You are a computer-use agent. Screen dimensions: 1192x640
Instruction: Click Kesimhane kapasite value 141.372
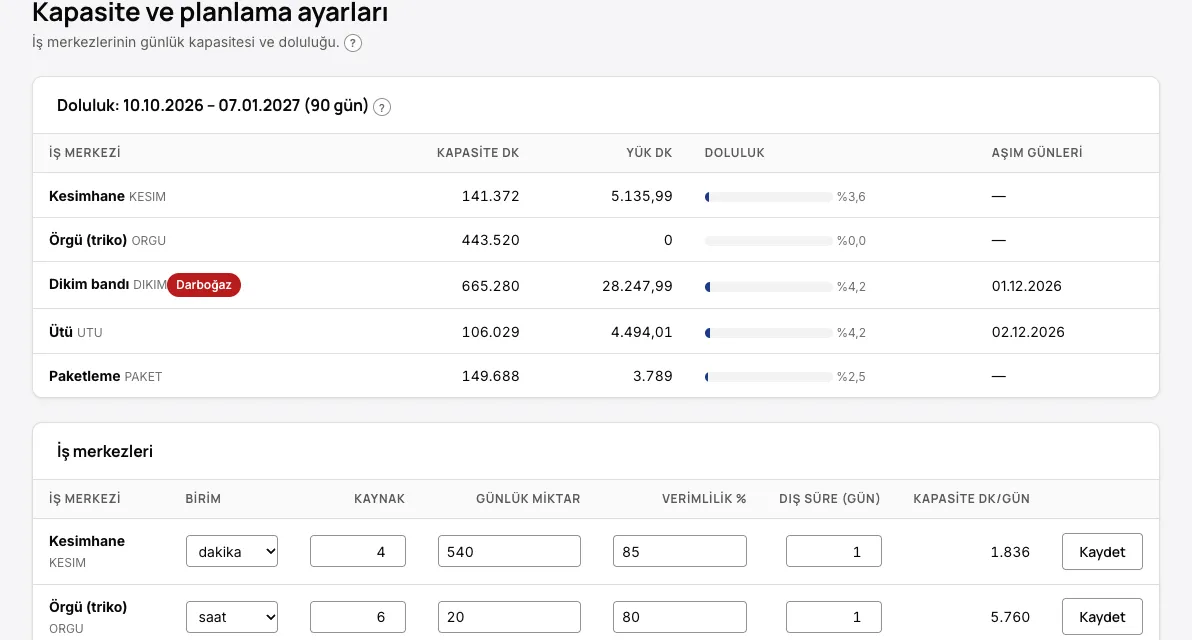pyautogui.click(x=490, y=196)
